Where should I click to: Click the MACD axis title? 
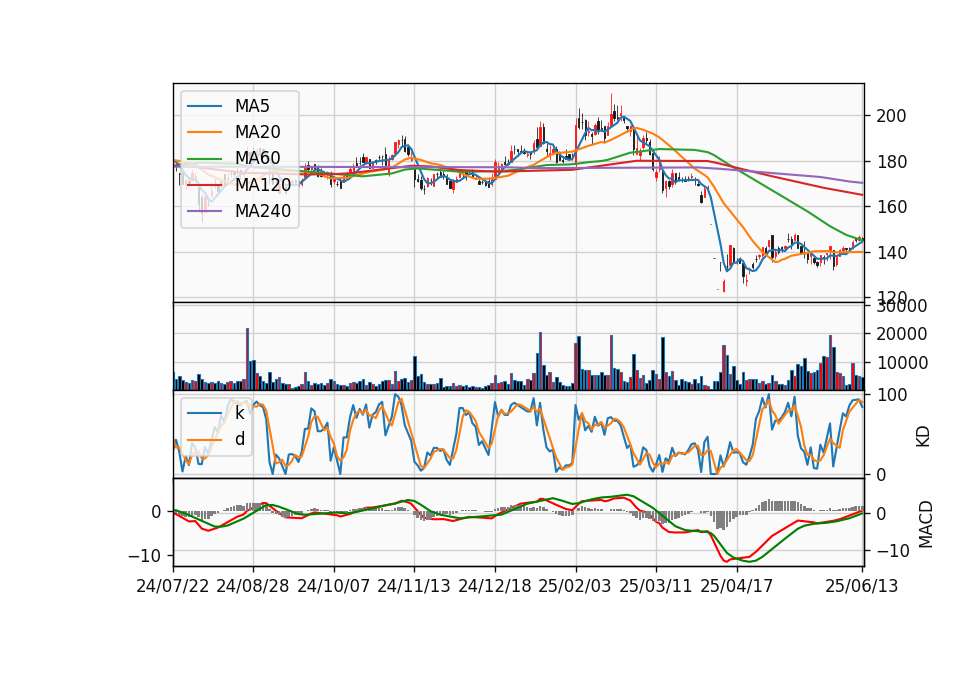click(925, 524)
